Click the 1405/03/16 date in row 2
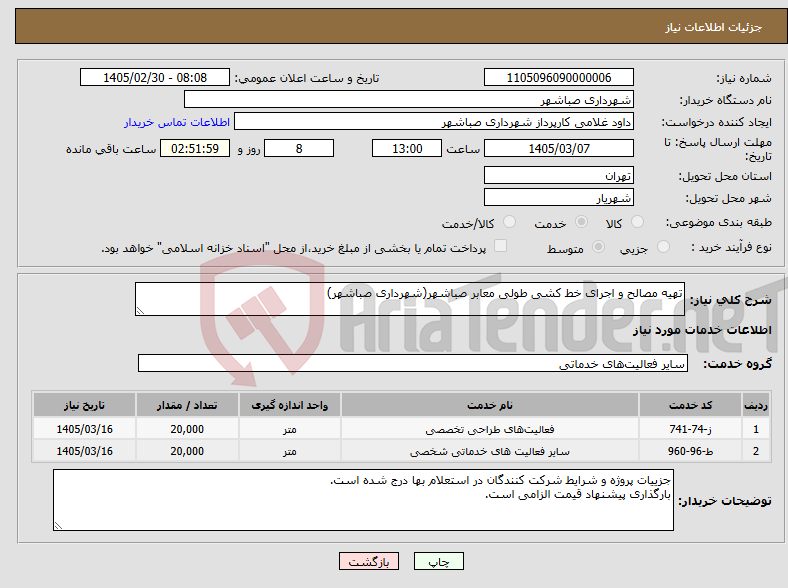 [x=84, y=451]
